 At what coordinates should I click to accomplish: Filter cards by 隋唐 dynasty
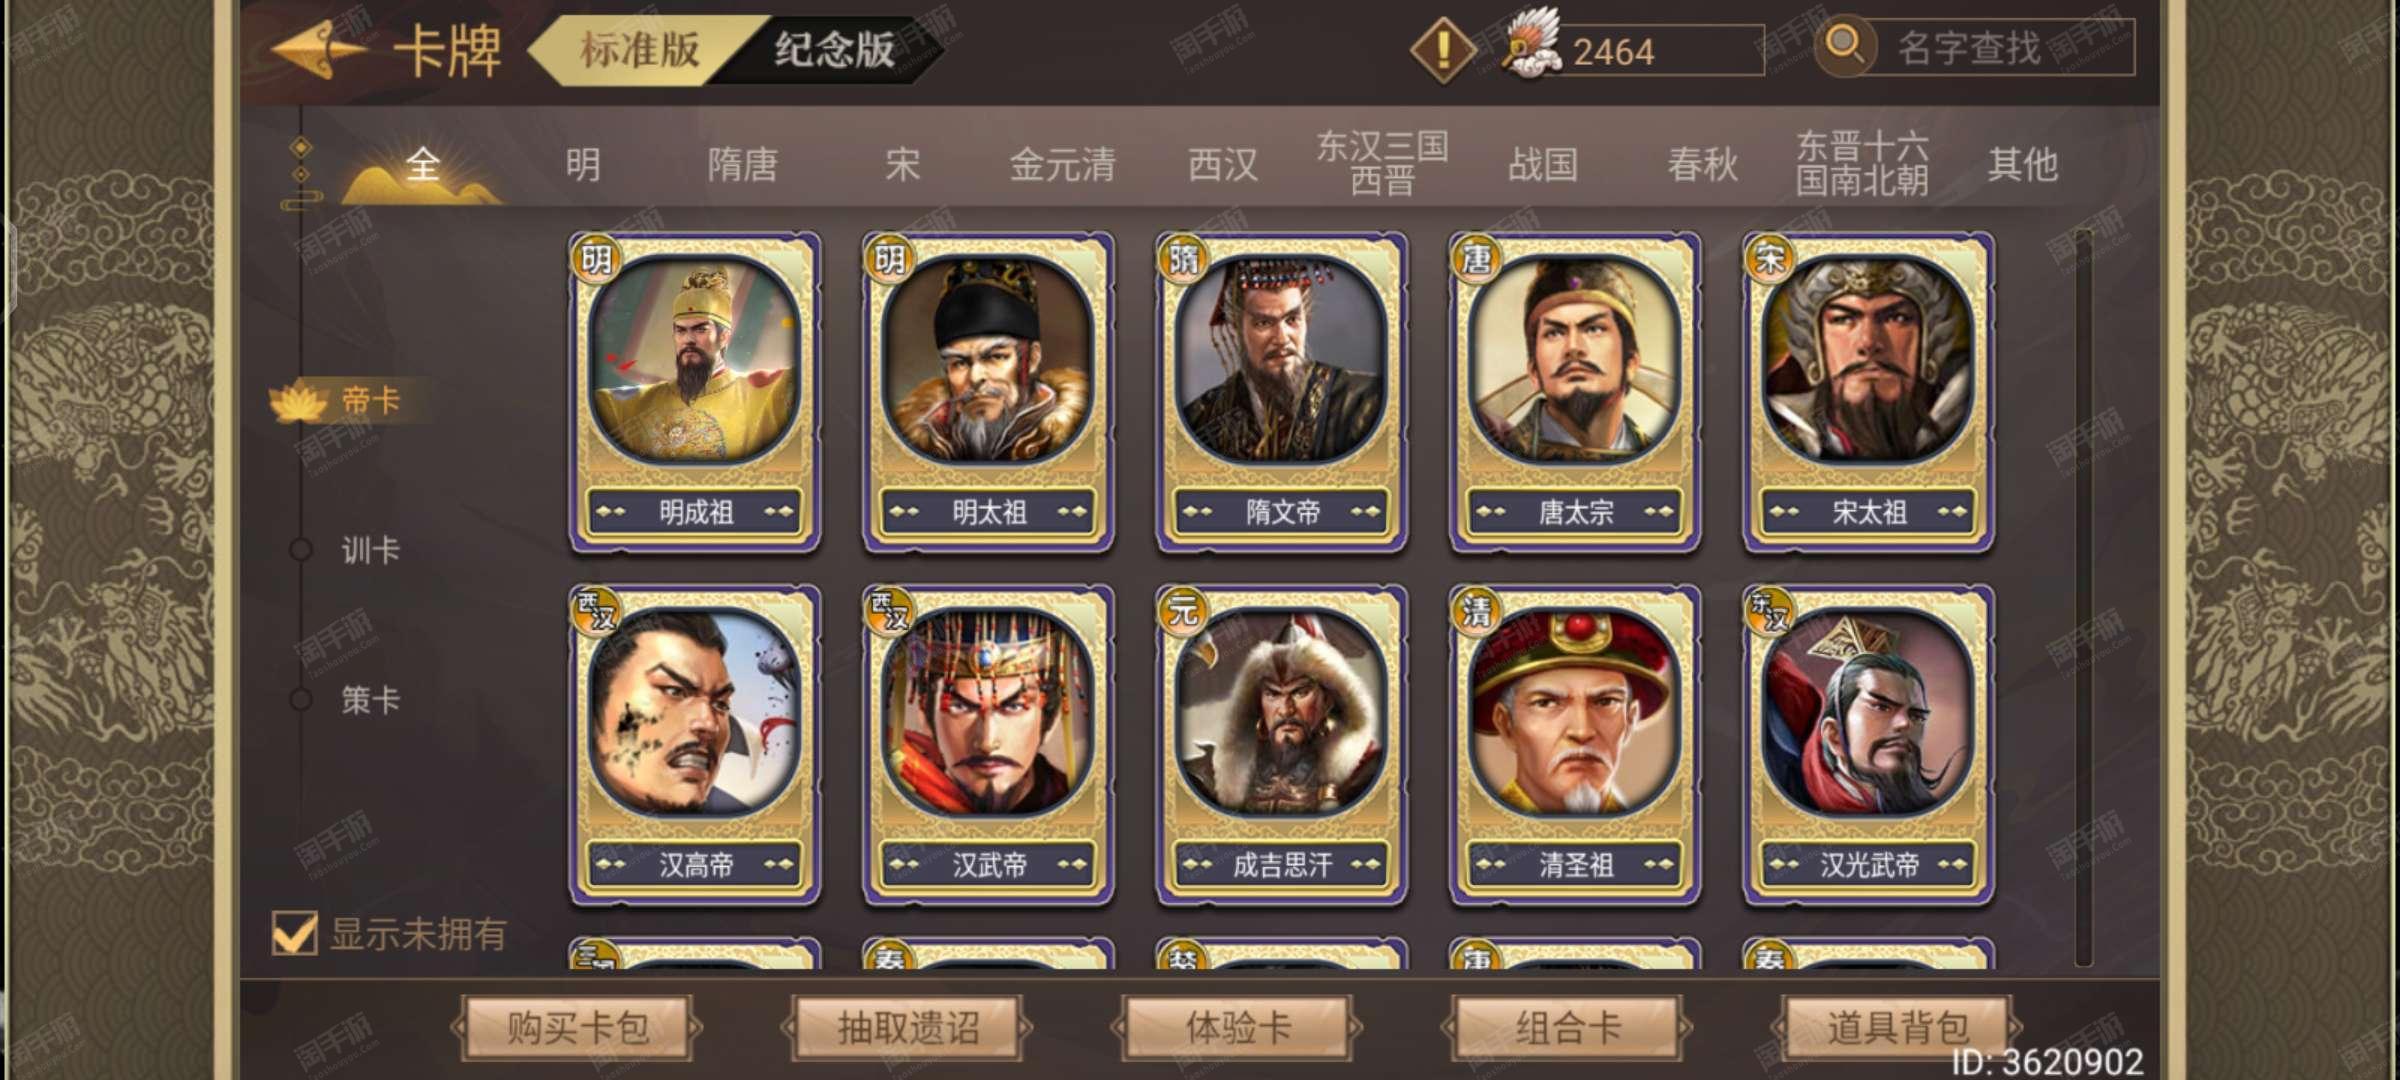tap(742, 165)
